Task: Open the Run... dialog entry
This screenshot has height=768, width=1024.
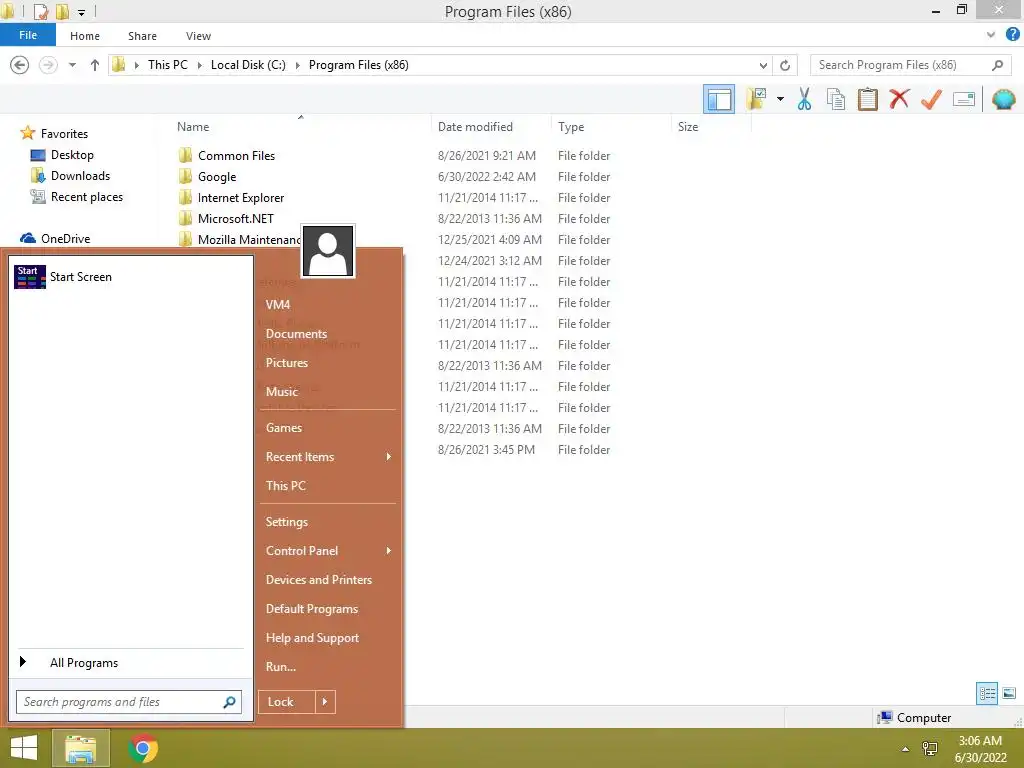Action: pyautogui.click(x=281, y=667)
